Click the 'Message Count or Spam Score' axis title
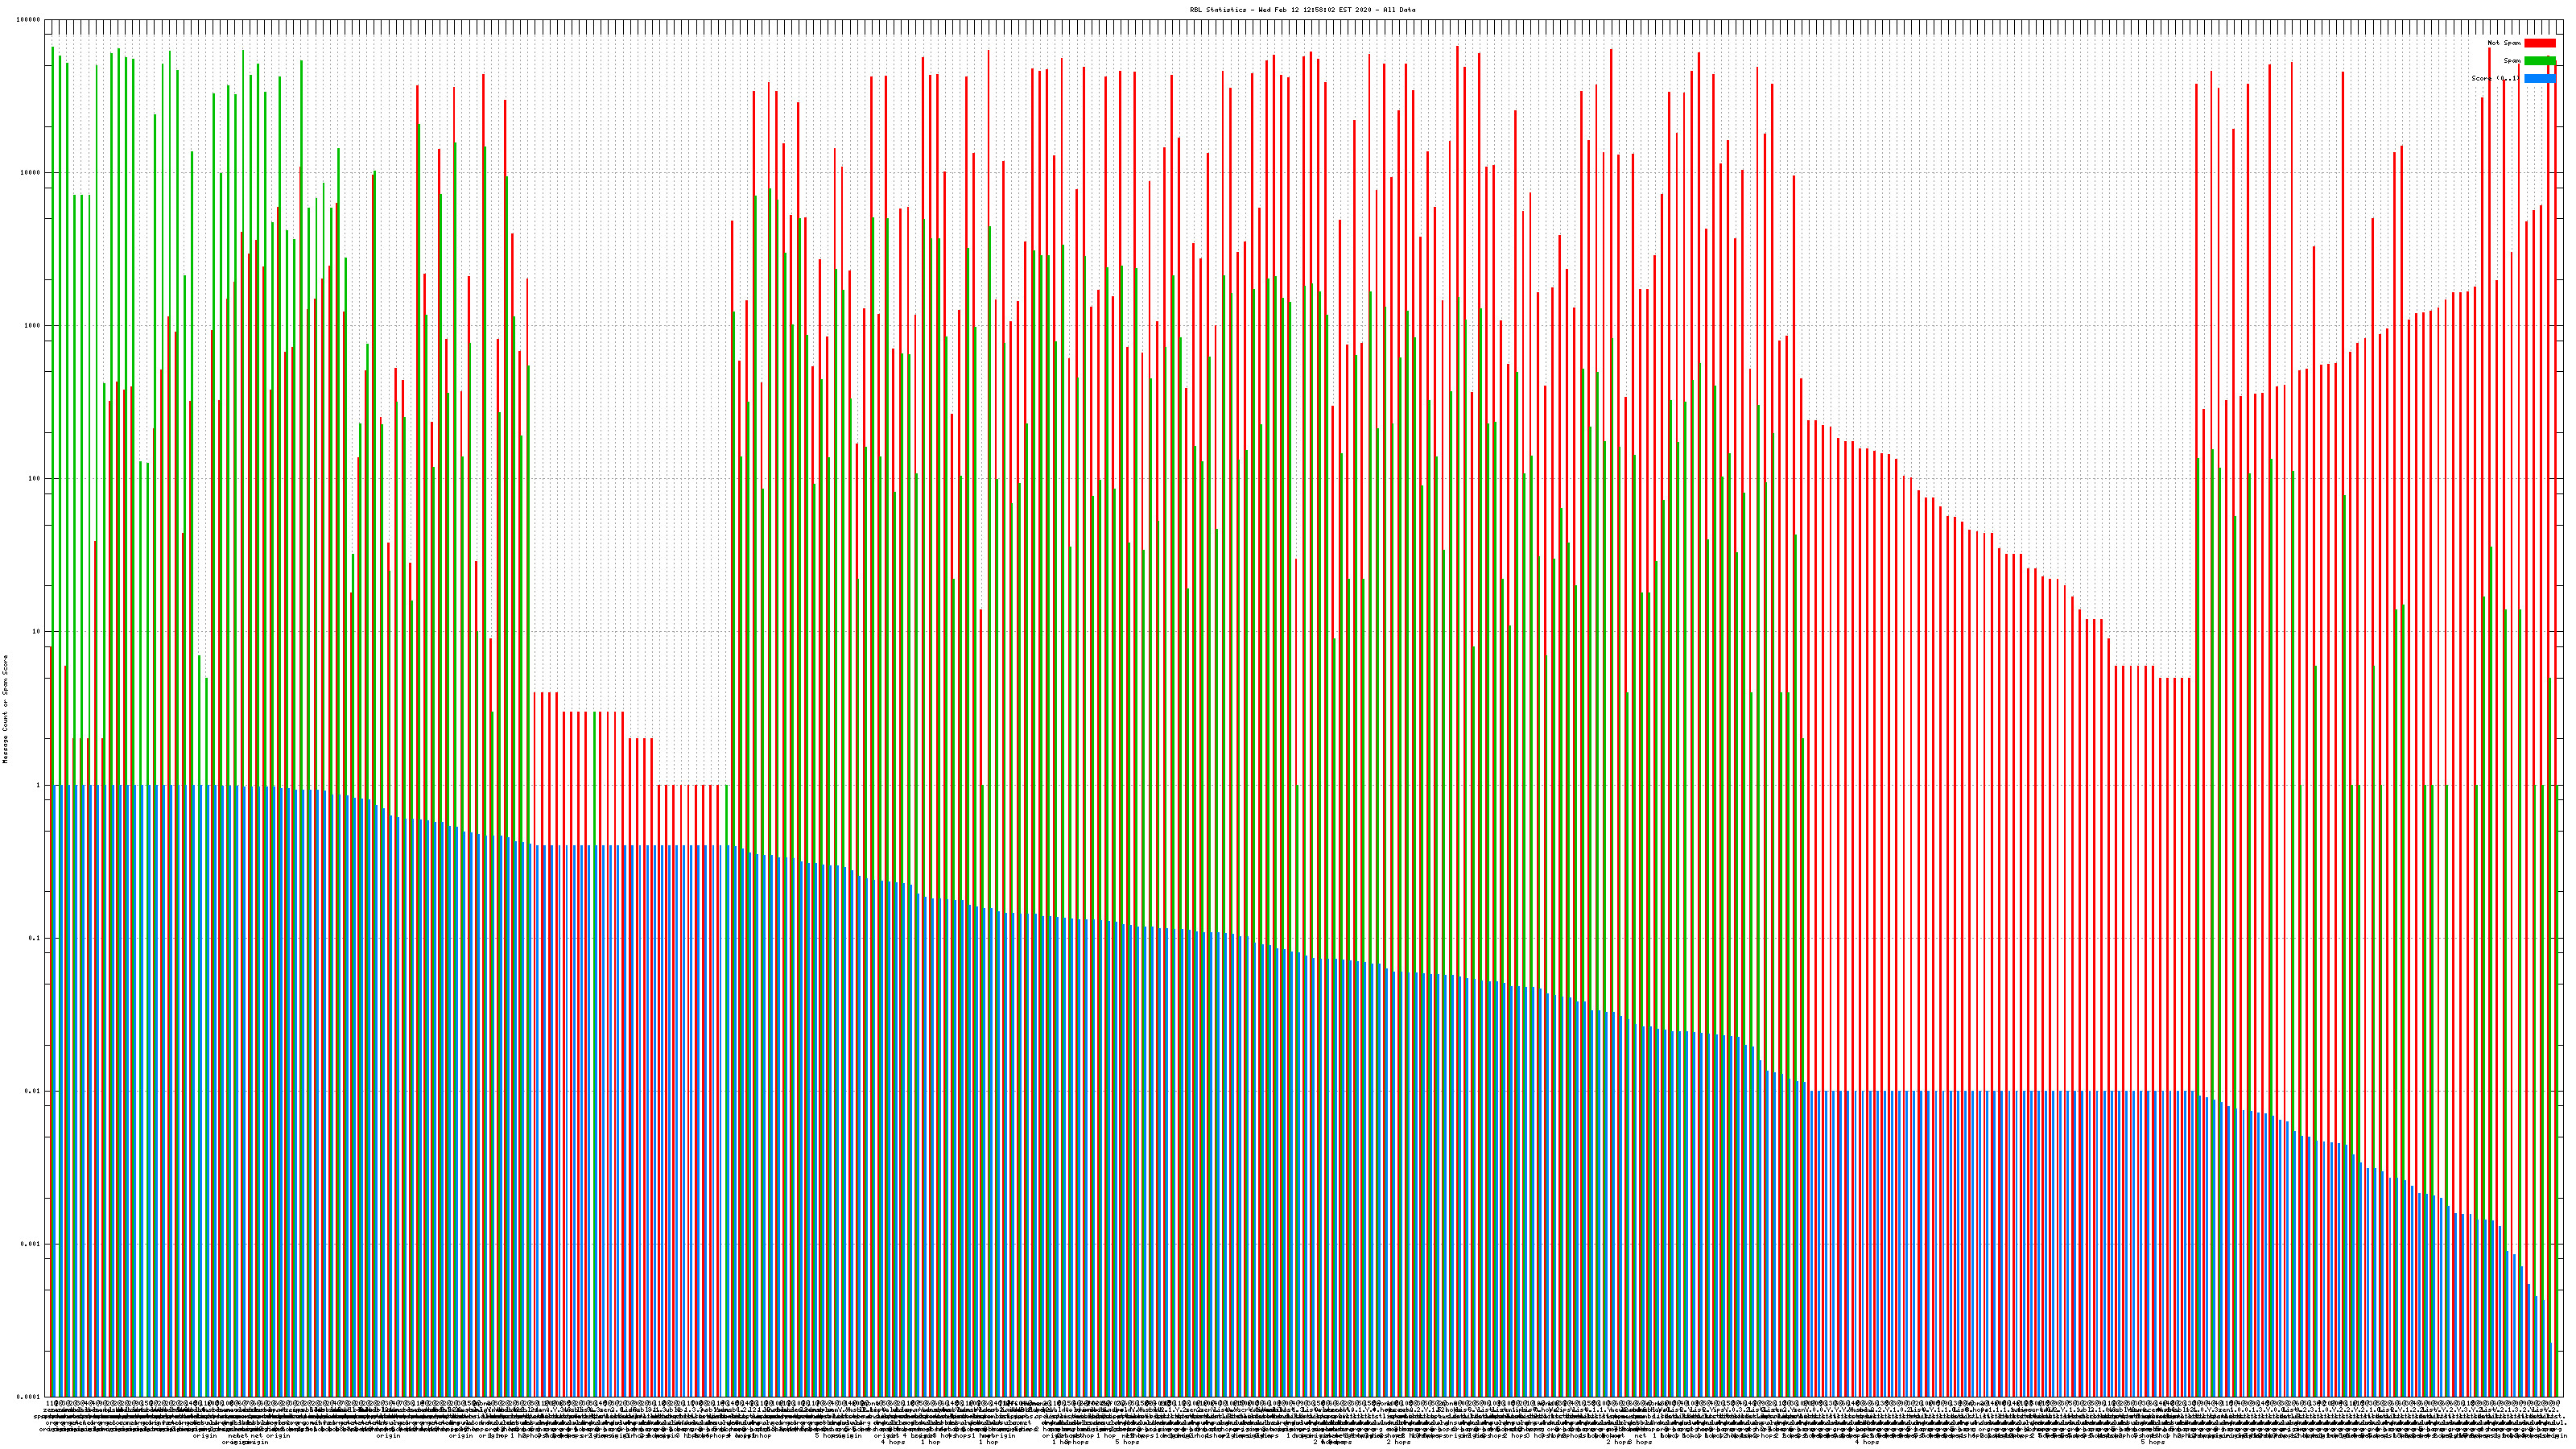 click(x=5, y=709)
